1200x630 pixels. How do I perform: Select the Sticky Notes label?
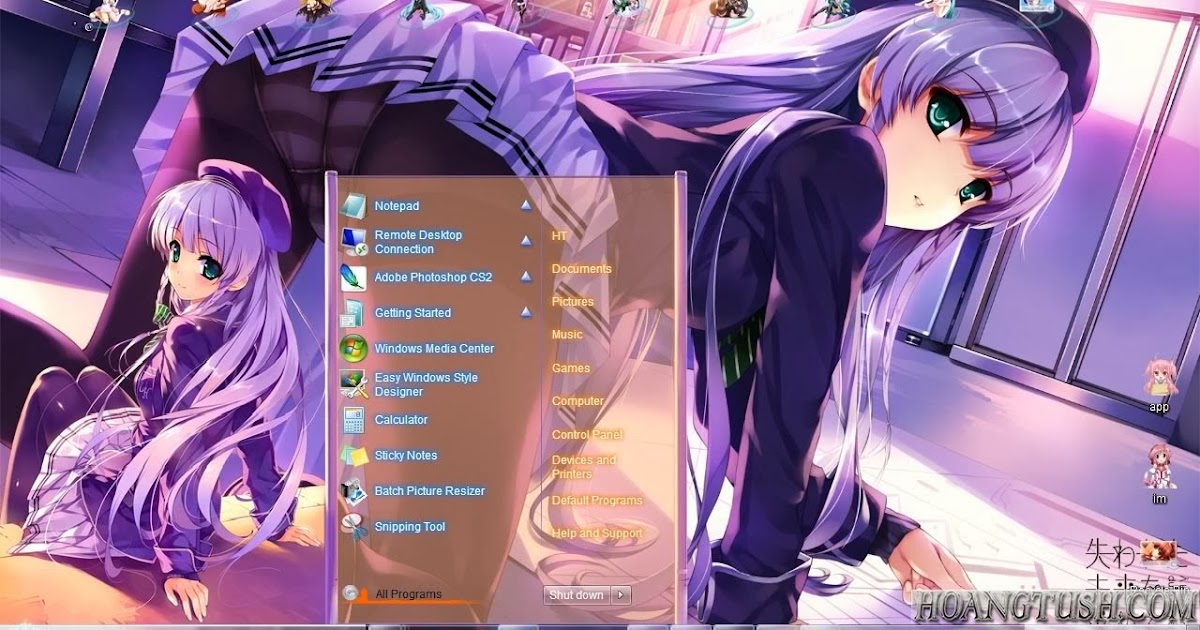click(406, 456)
